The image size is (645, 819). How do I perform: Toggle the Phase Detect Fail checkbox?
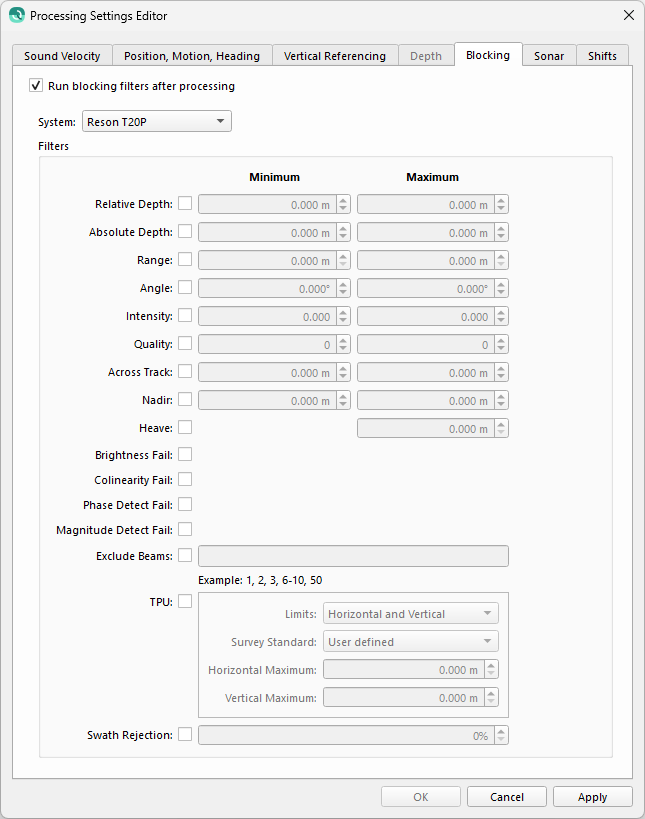coord(185,505)
